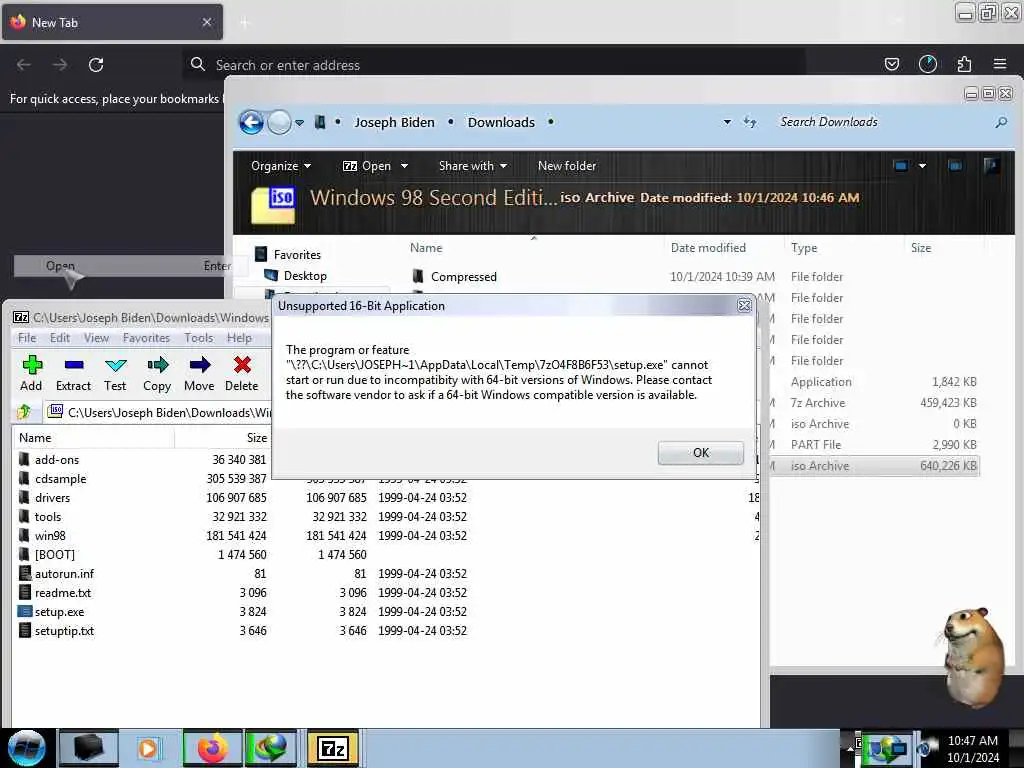Click the Explorer change view icon
Image resolution: width=1024 pixels, height=768 pixels.
coord(901,166)
